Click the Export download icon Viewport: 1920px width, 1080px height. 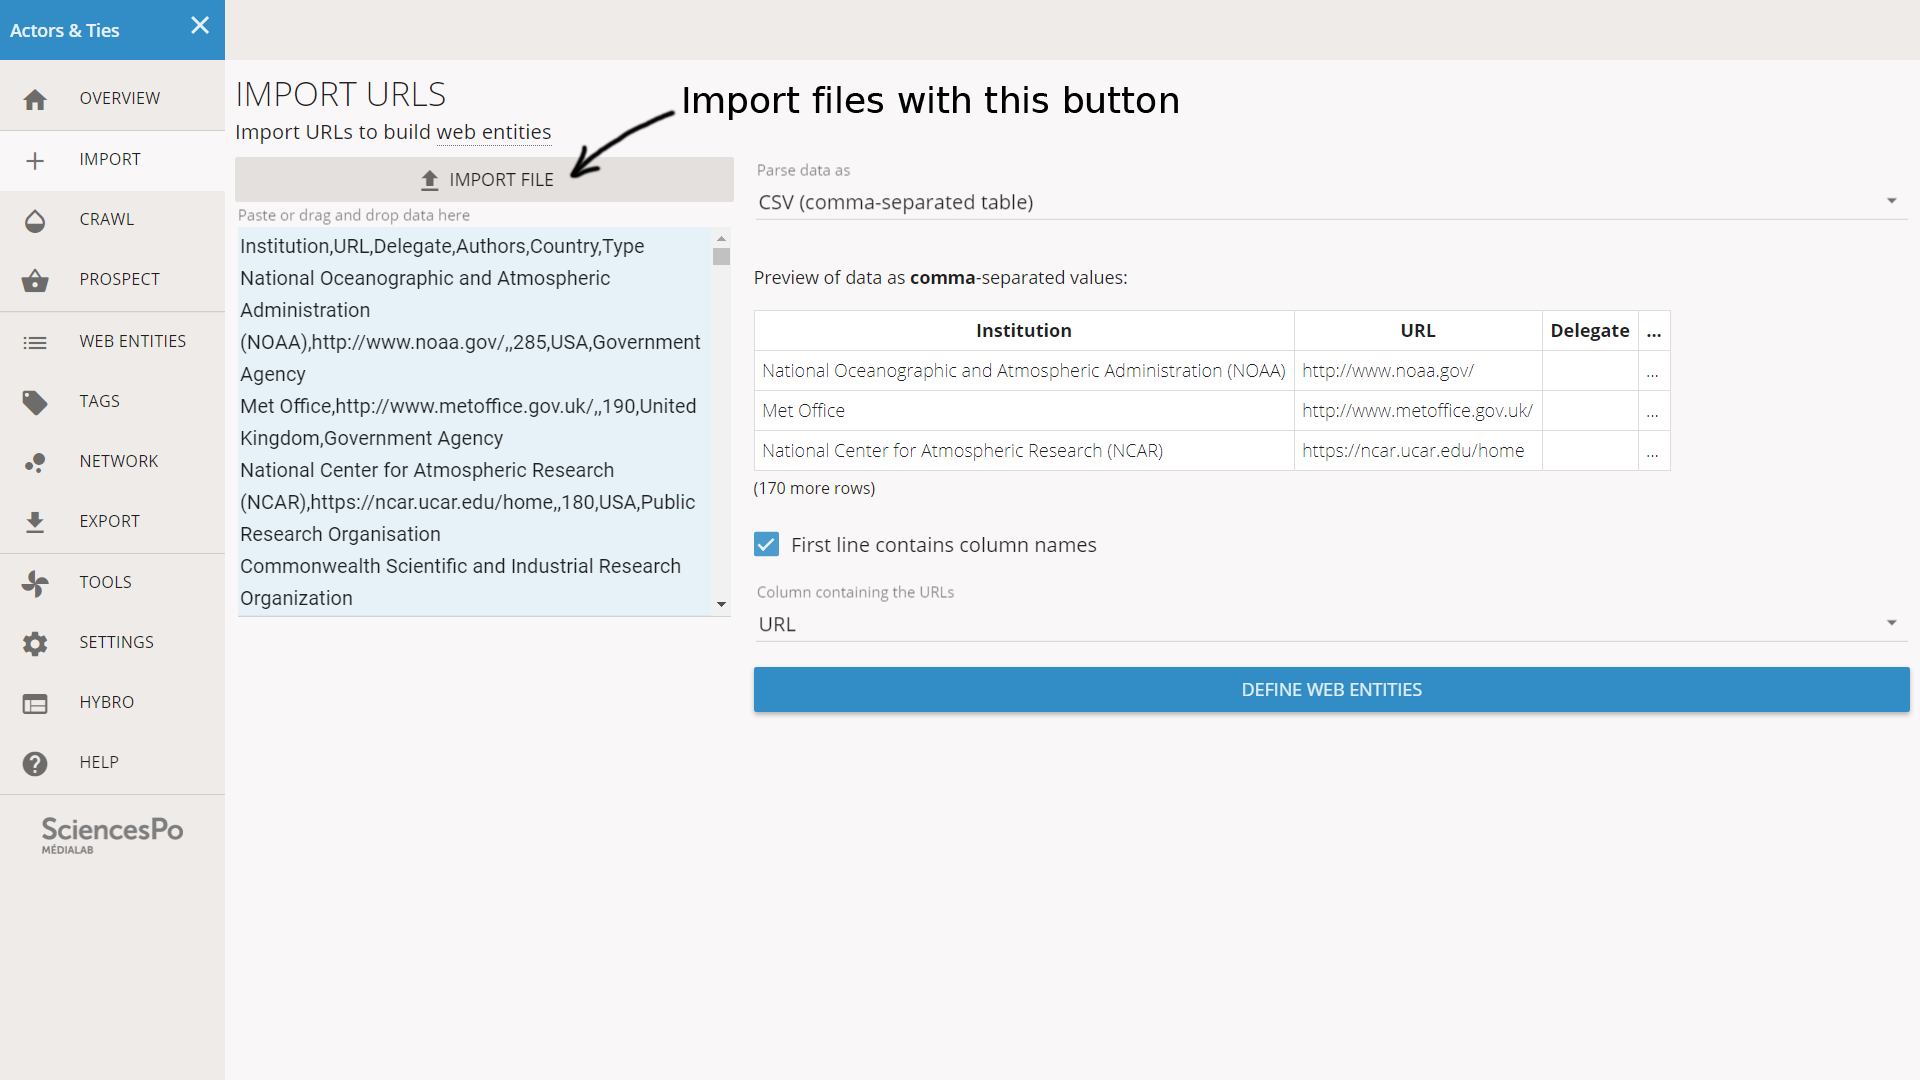tap(35, 522)
